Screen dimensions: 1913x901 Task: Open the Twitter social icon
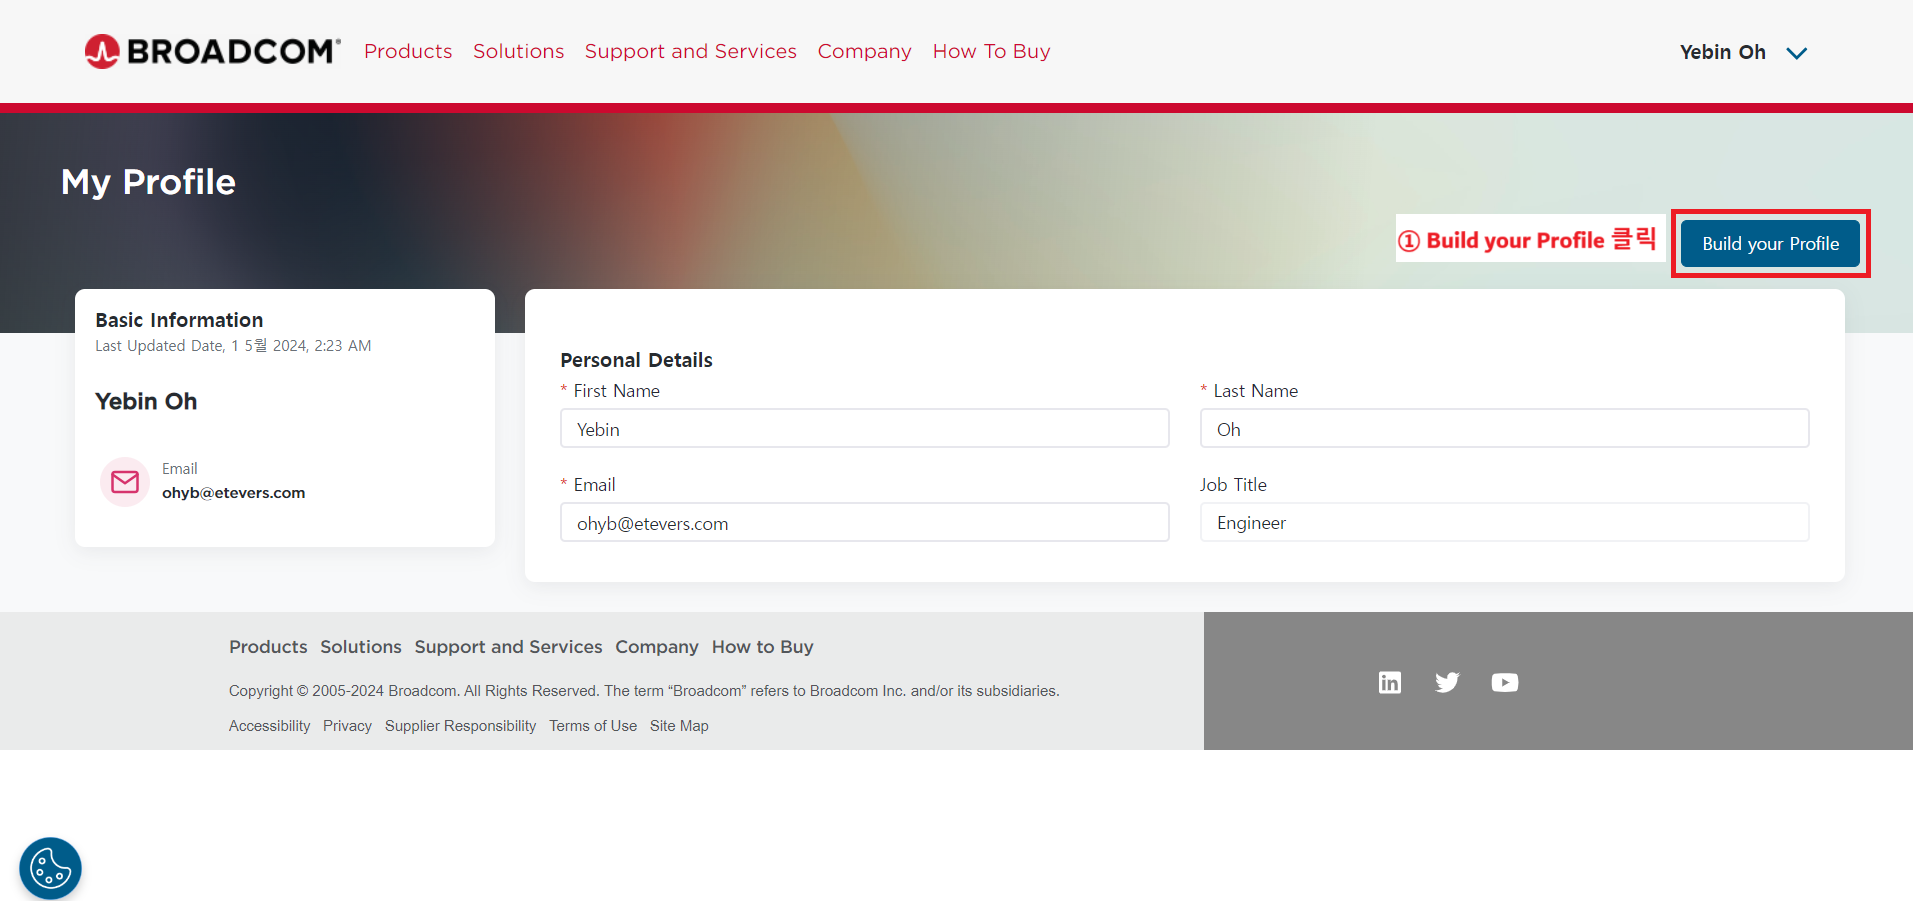click(x=1447, y=682)
